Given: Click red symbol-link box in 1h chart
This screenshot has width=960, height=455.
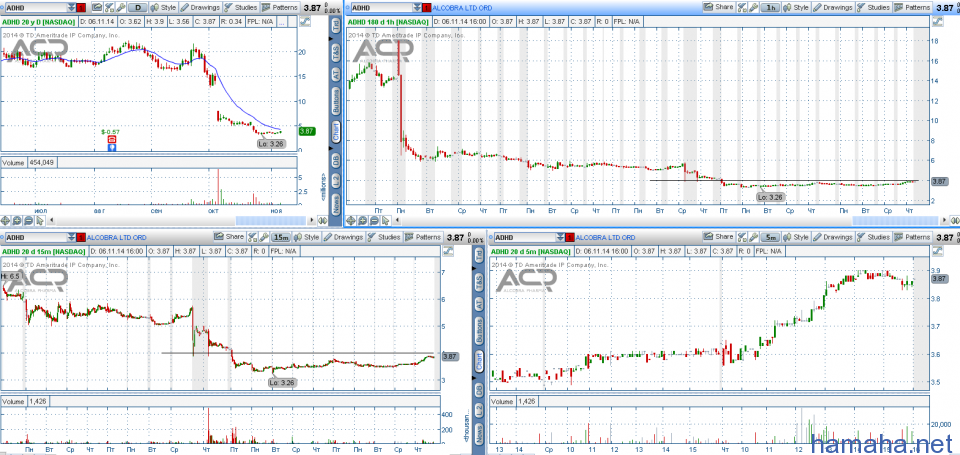Looking at the screenshot, I should [426, 7].
